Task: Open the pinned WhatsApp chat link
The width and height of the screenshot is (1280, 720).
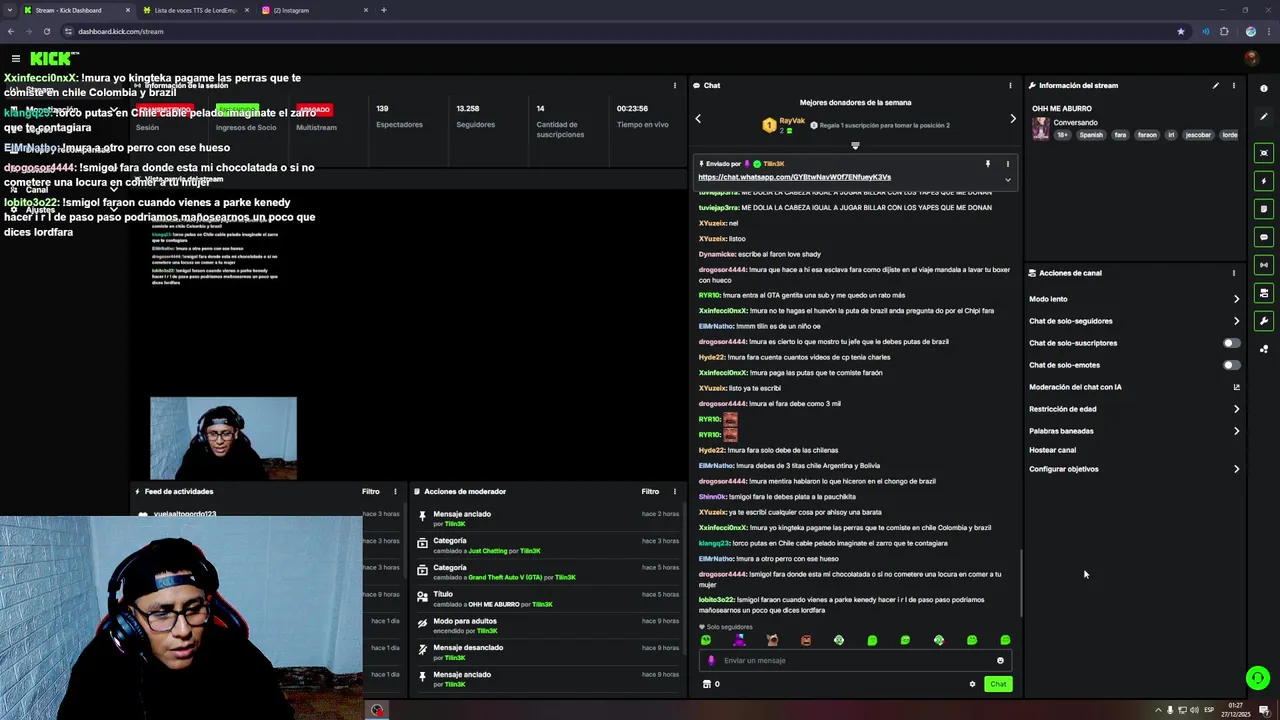Action: pos(794,177)
